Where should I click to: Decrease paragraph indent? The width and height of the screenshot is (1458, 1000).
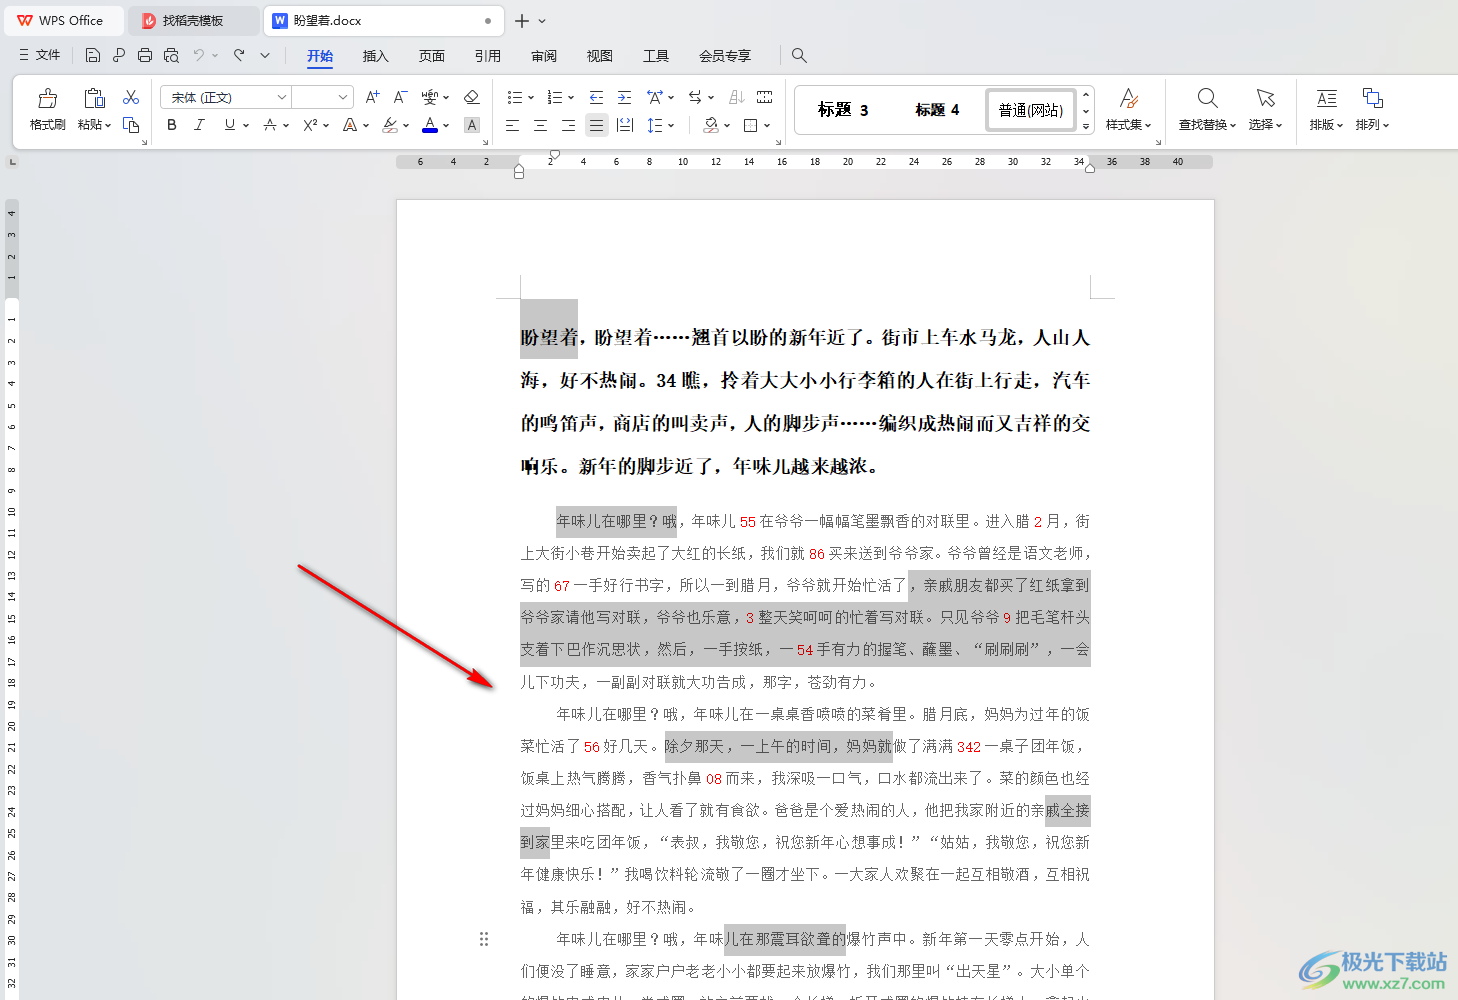tap(596, 97)
